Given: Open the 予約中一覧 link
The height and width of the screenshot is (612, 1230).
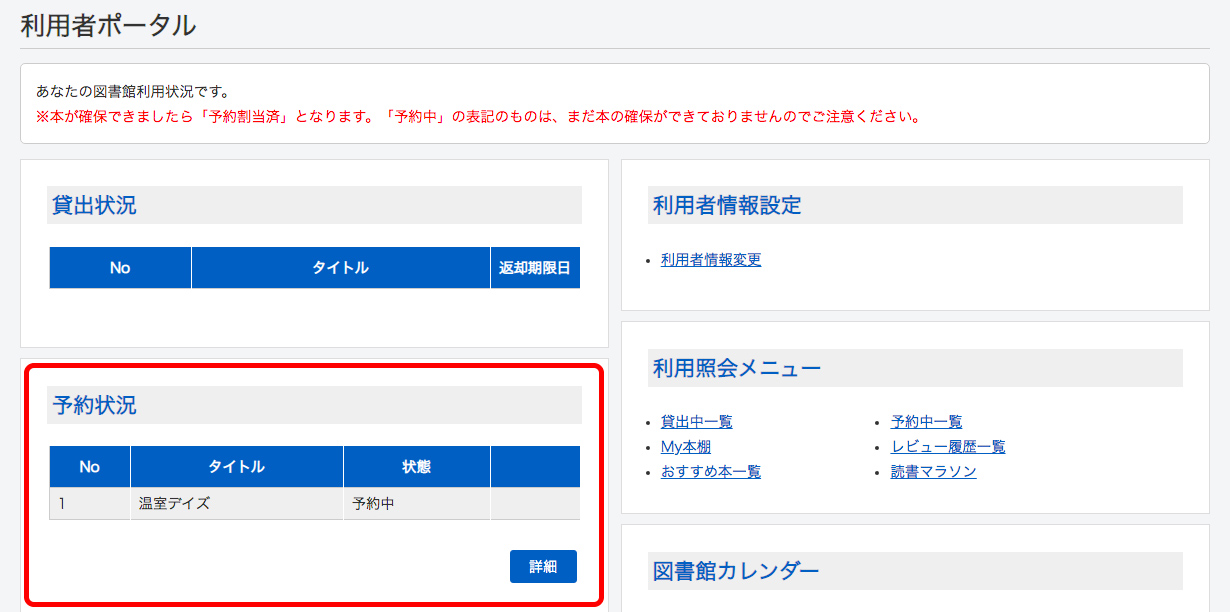Looking at the screenshot, I should (926, 422).
